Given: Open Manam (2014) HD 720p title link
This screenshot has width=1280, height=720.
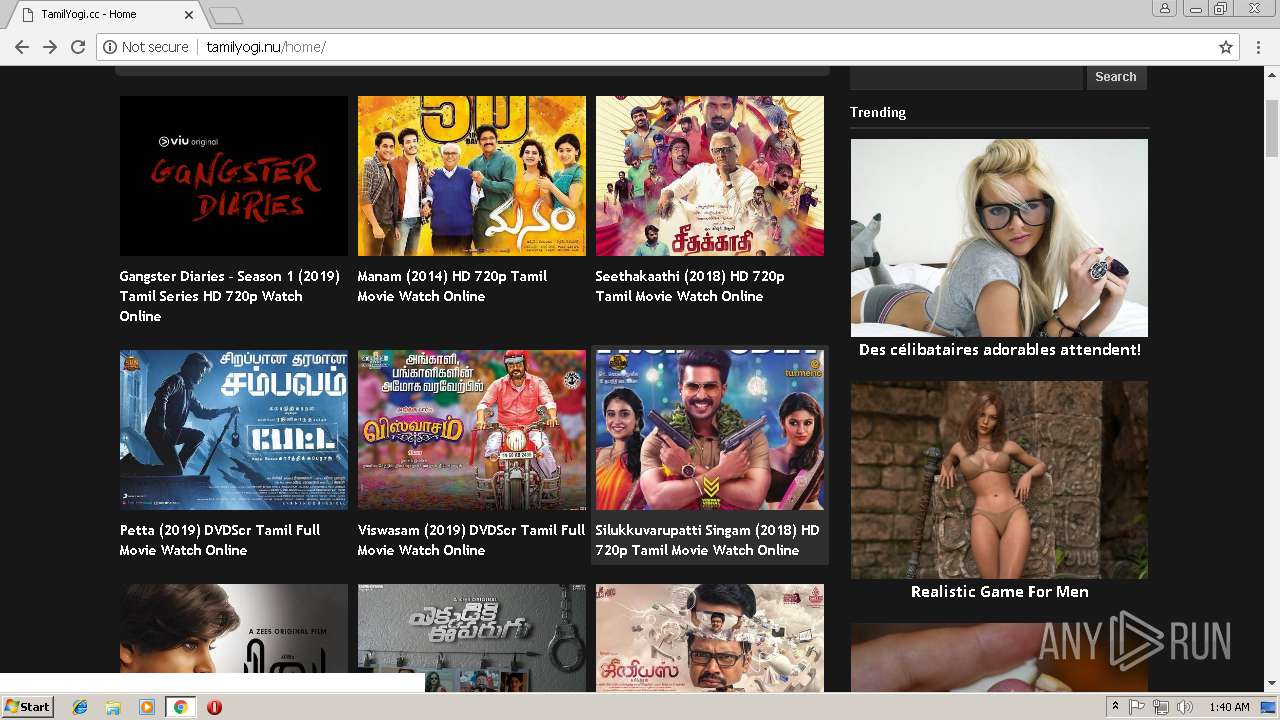Looking at the screenshot, I should pos(452,286).
